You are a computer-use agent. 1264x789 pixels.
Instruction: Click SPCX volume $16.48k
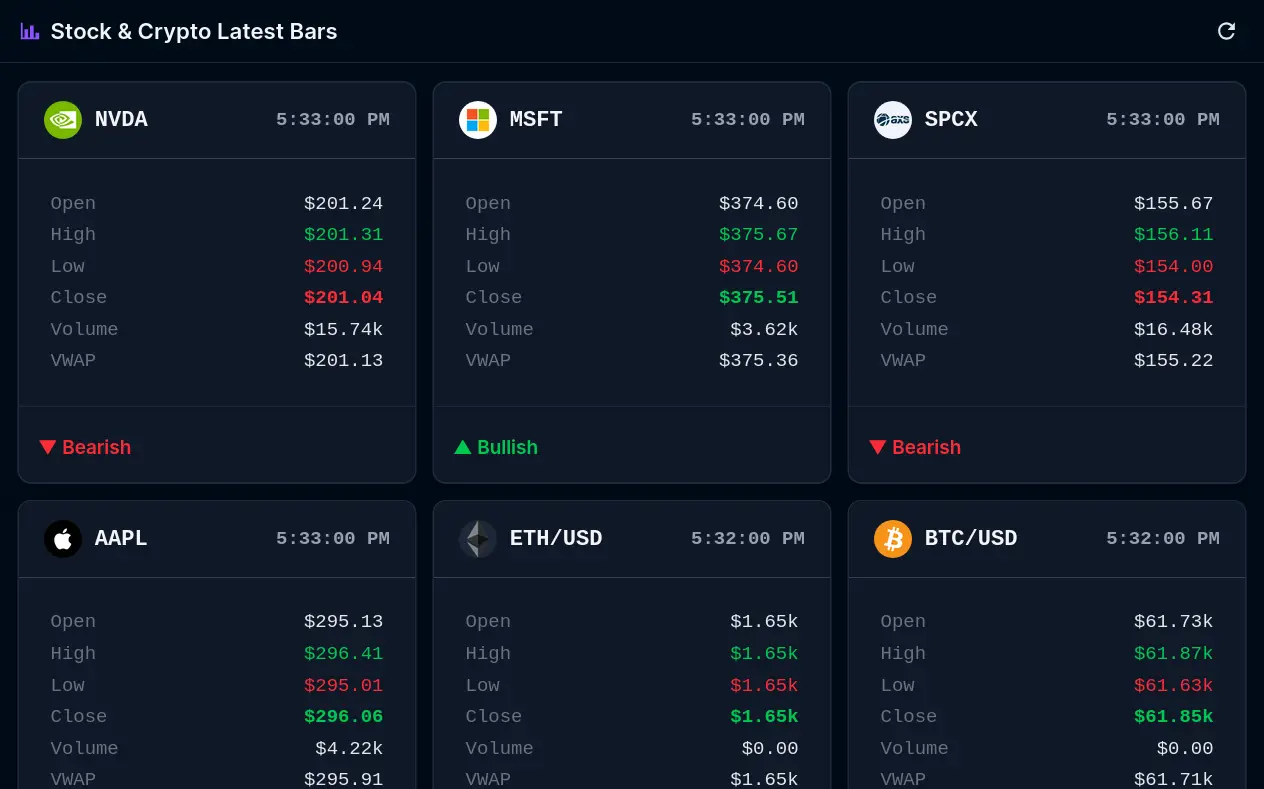point(1174,330)
